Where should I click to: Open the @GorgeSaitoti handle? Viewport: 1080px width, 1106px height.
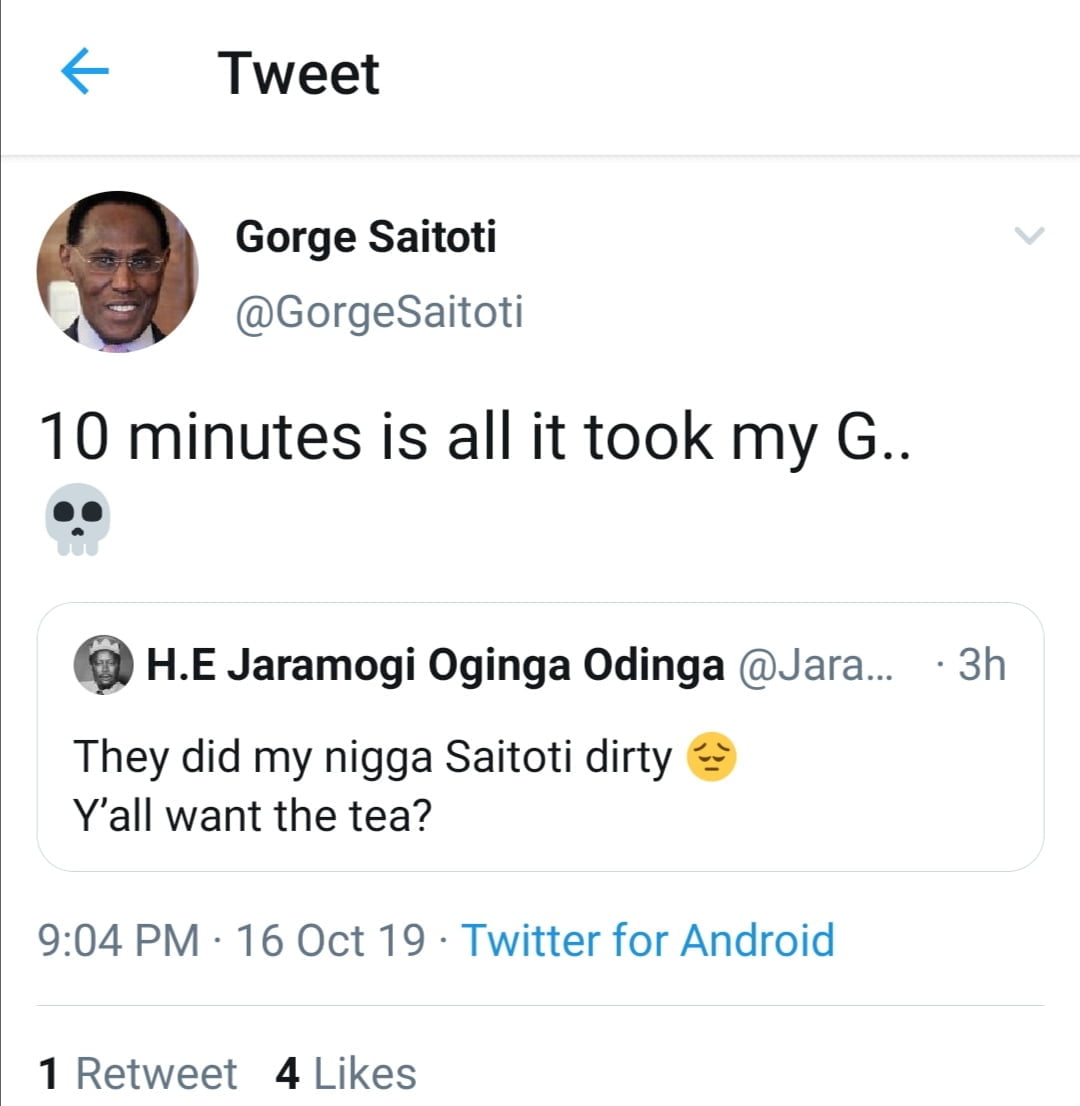pyautogui.click(x=379, y=313)
